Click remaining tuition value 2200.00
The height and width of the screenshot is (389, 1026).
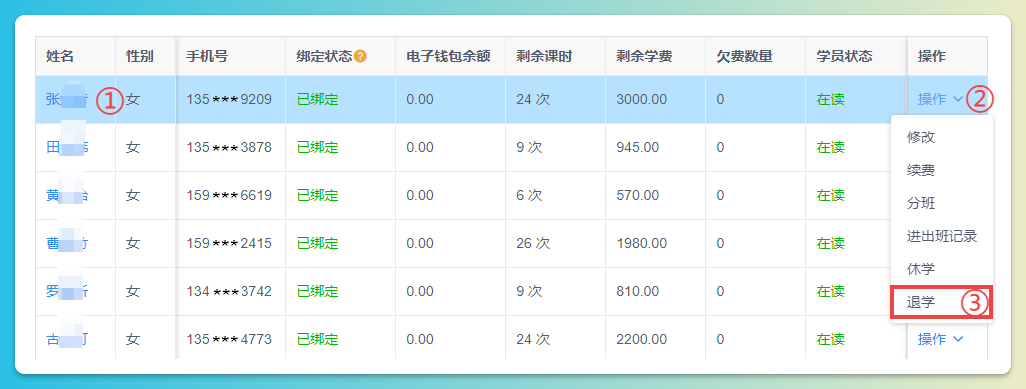pos(641,339)
